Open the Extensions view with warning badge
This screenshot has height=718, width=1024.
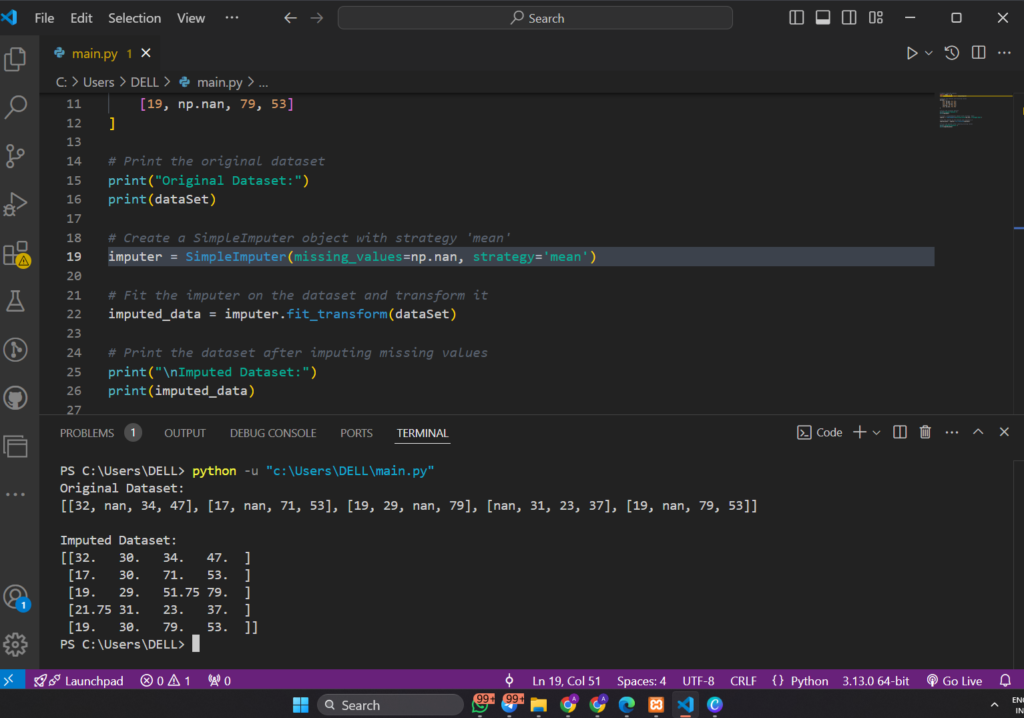pyautogui.click(x=16, y=254)
